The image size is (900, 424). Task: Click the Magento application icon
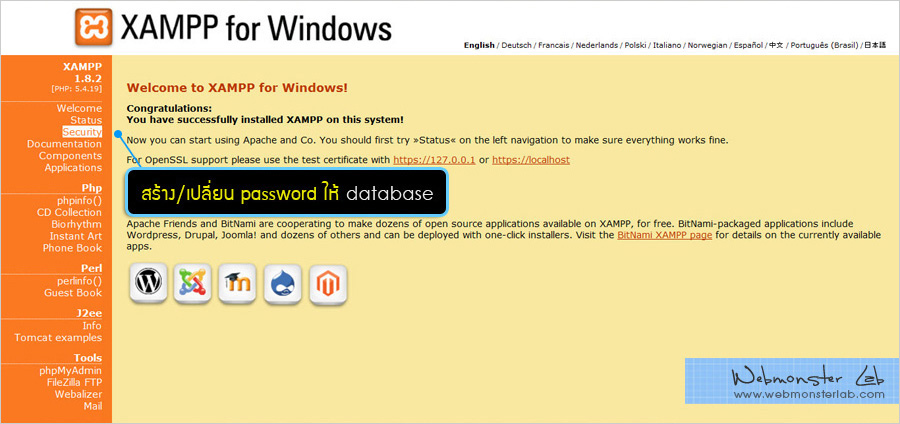pos(328,283)
